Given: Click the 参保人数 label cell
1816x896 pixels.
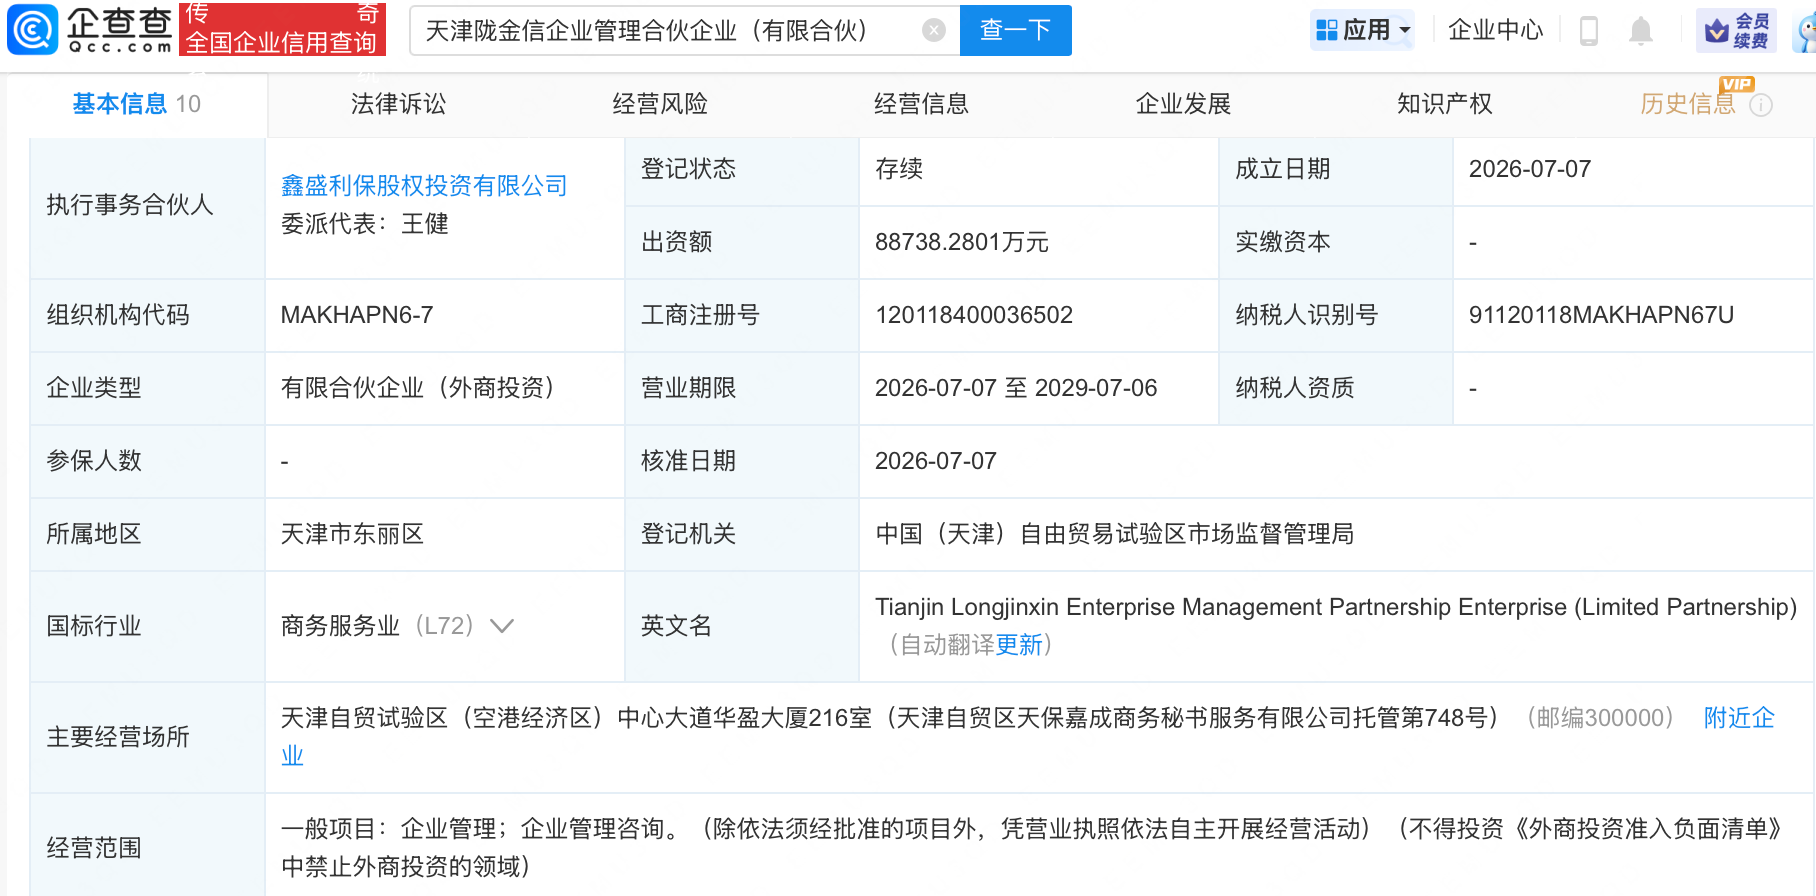Looking at the screenshot, I should coord(148,462).
